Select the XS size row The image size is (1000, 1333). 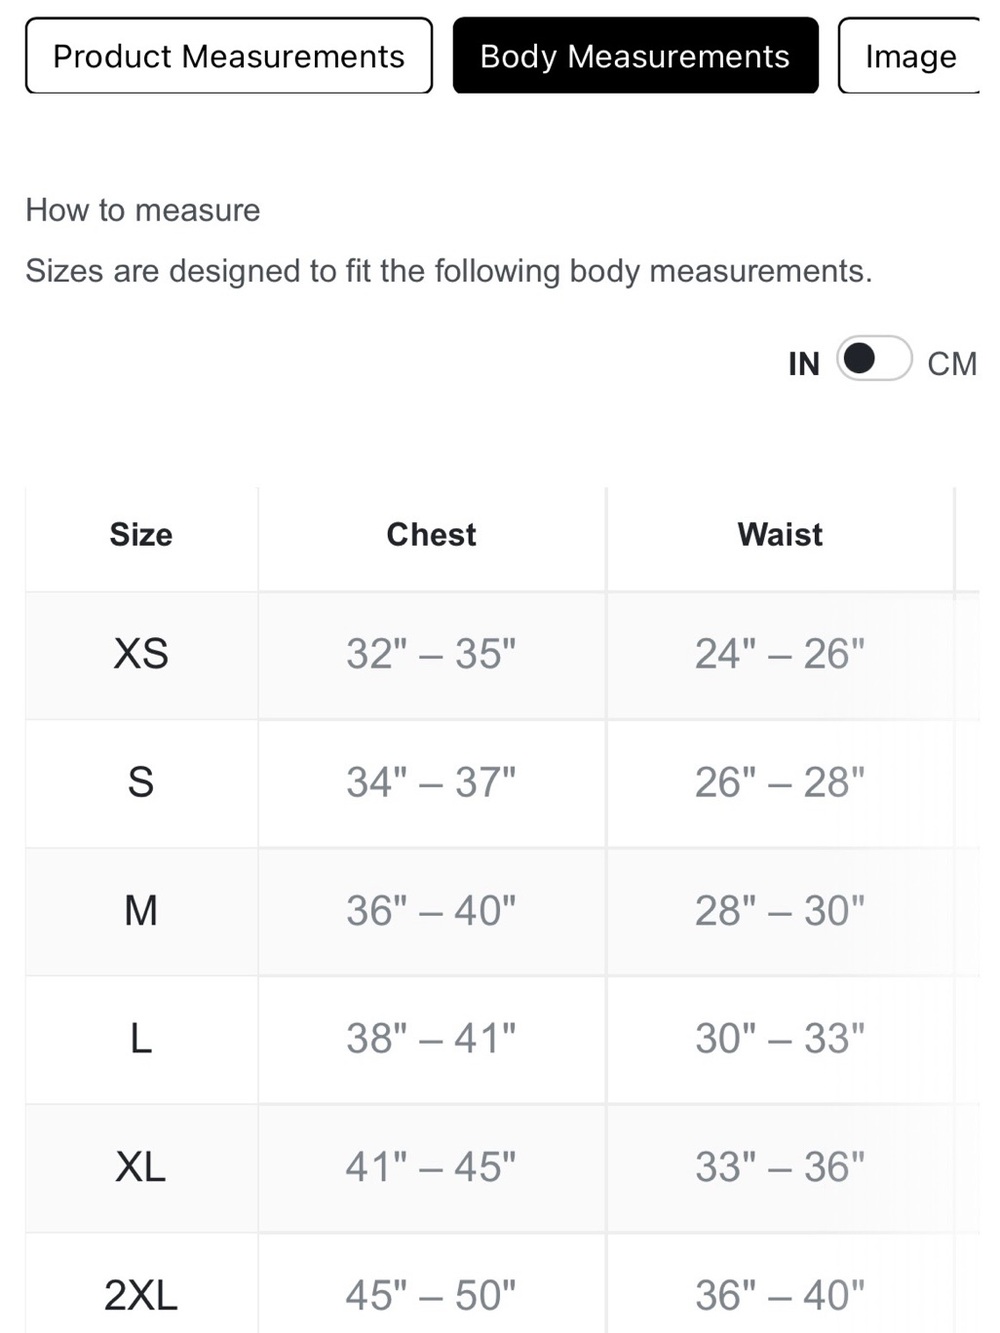coord(502,655)
